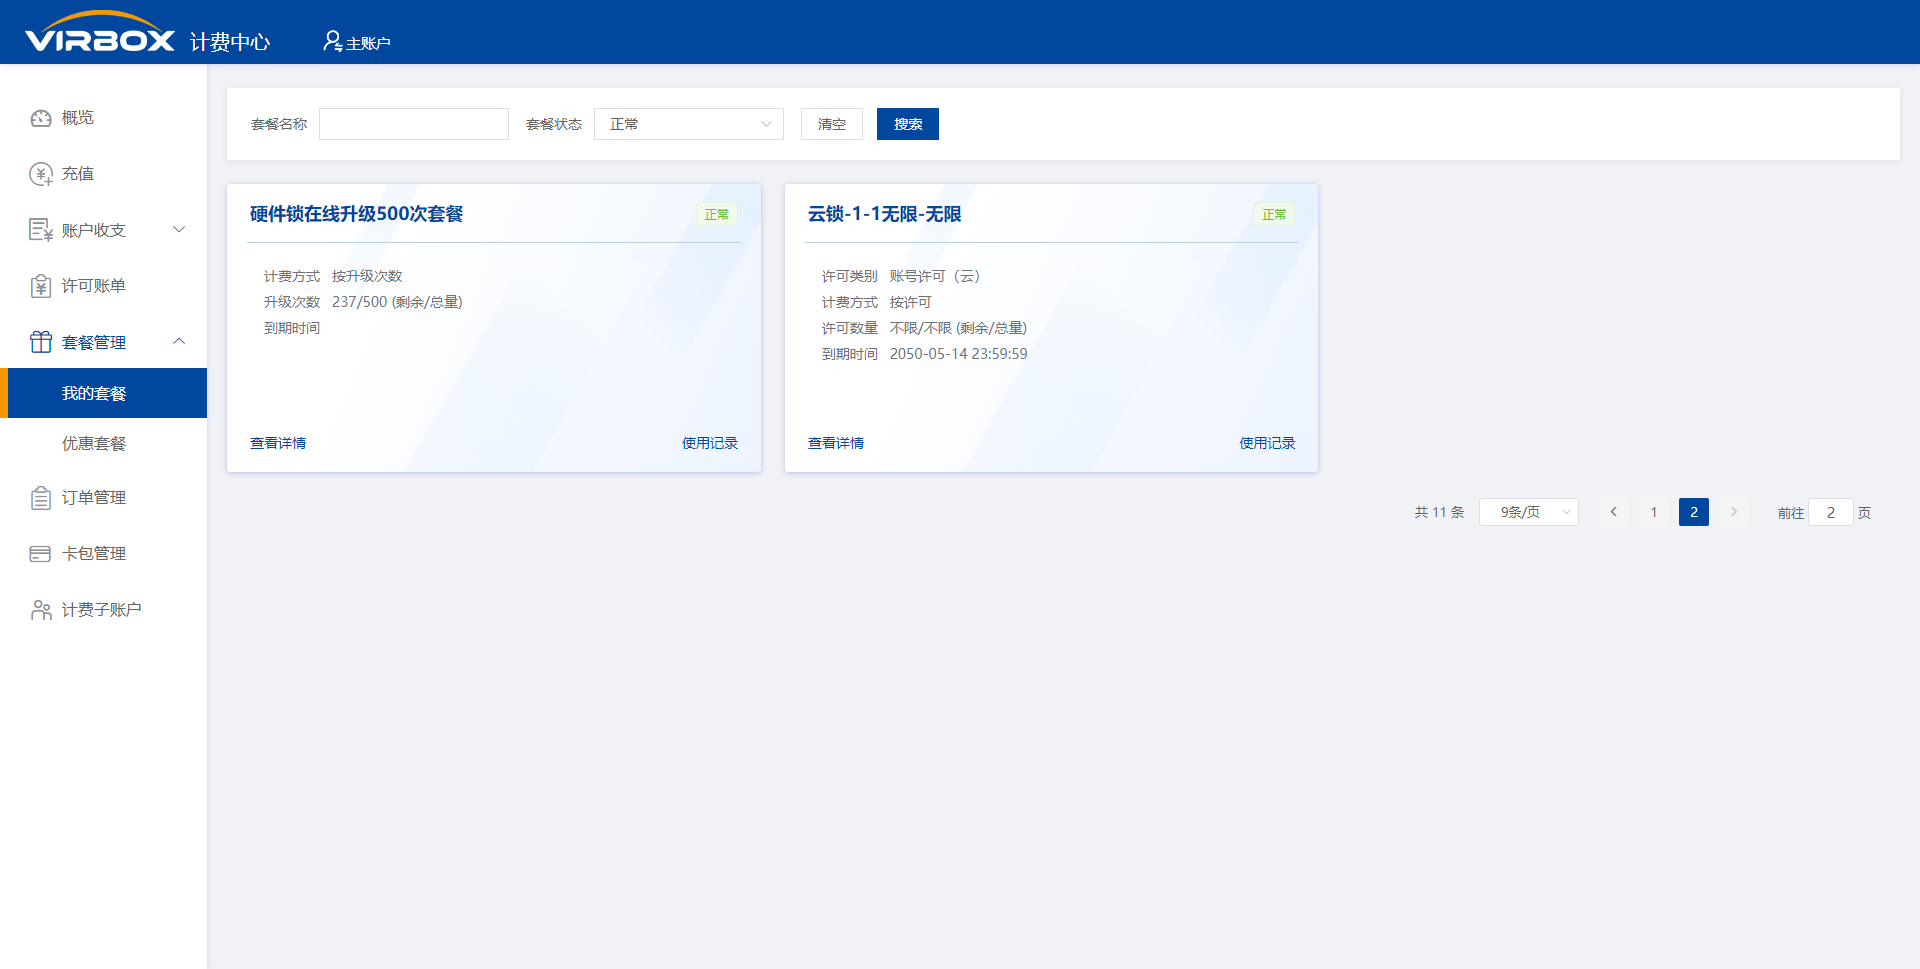Click the 按升级次数 value
Viewport: 1920px width, 969px height.
367,276
